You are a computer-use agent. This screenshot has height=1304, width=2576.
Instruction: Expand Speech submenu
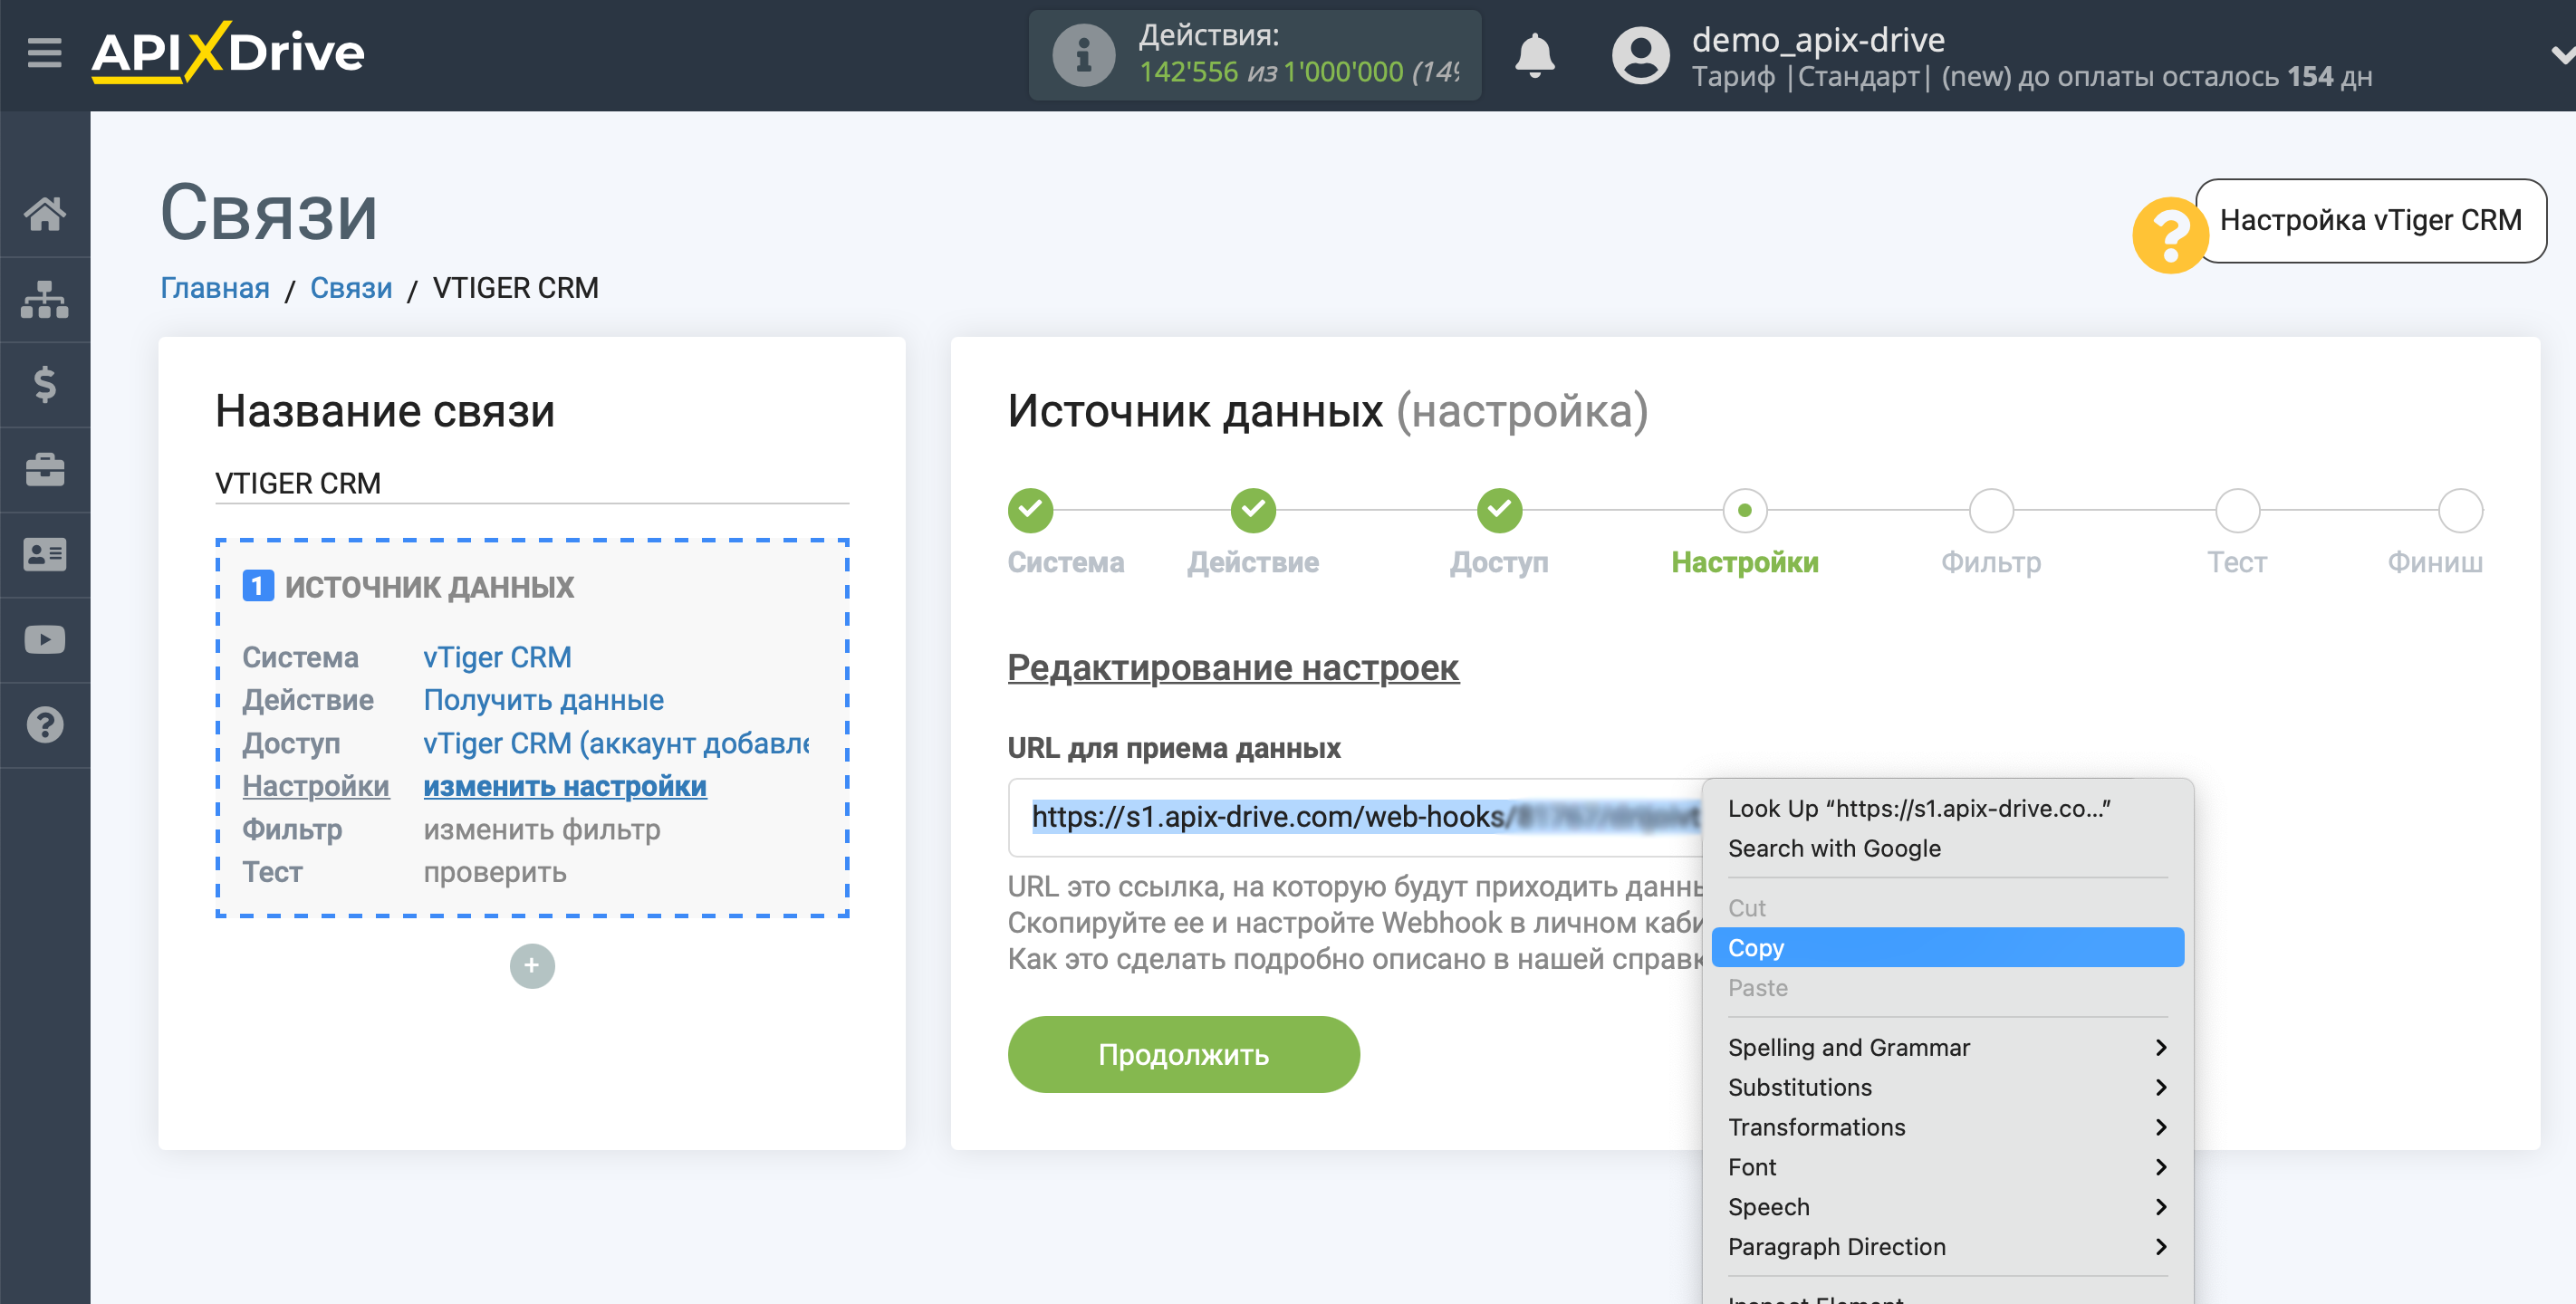[1947, 1207]
